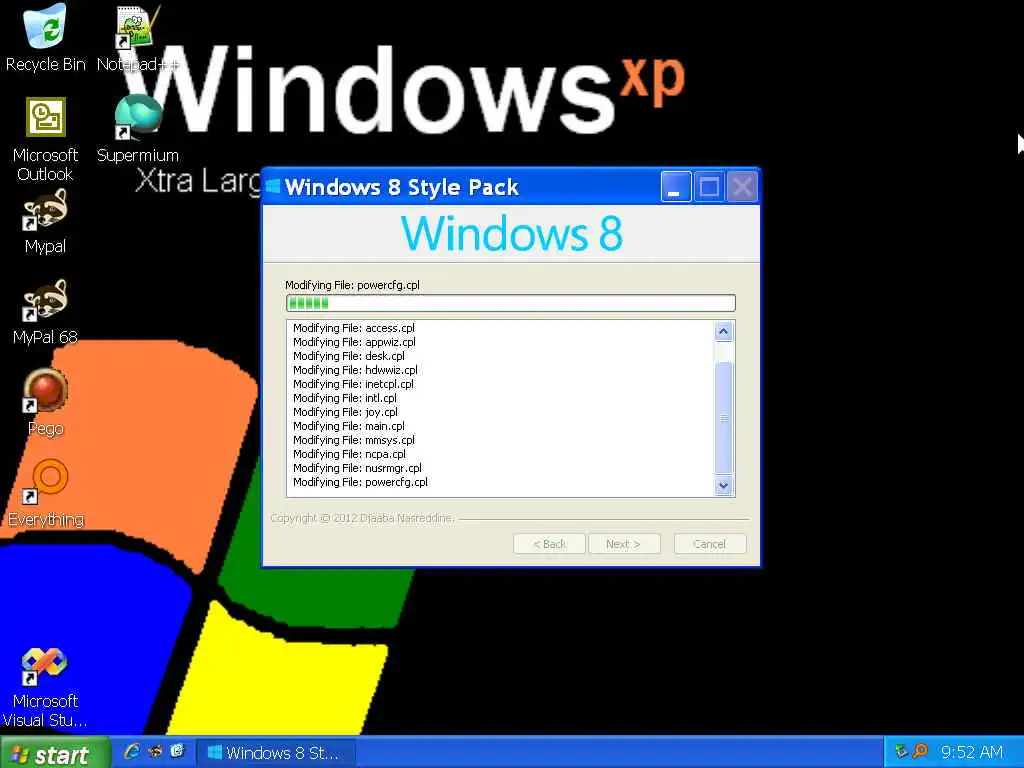Click the green installation progress bar
Screen dimensions: 1024x768
[511, 303]
